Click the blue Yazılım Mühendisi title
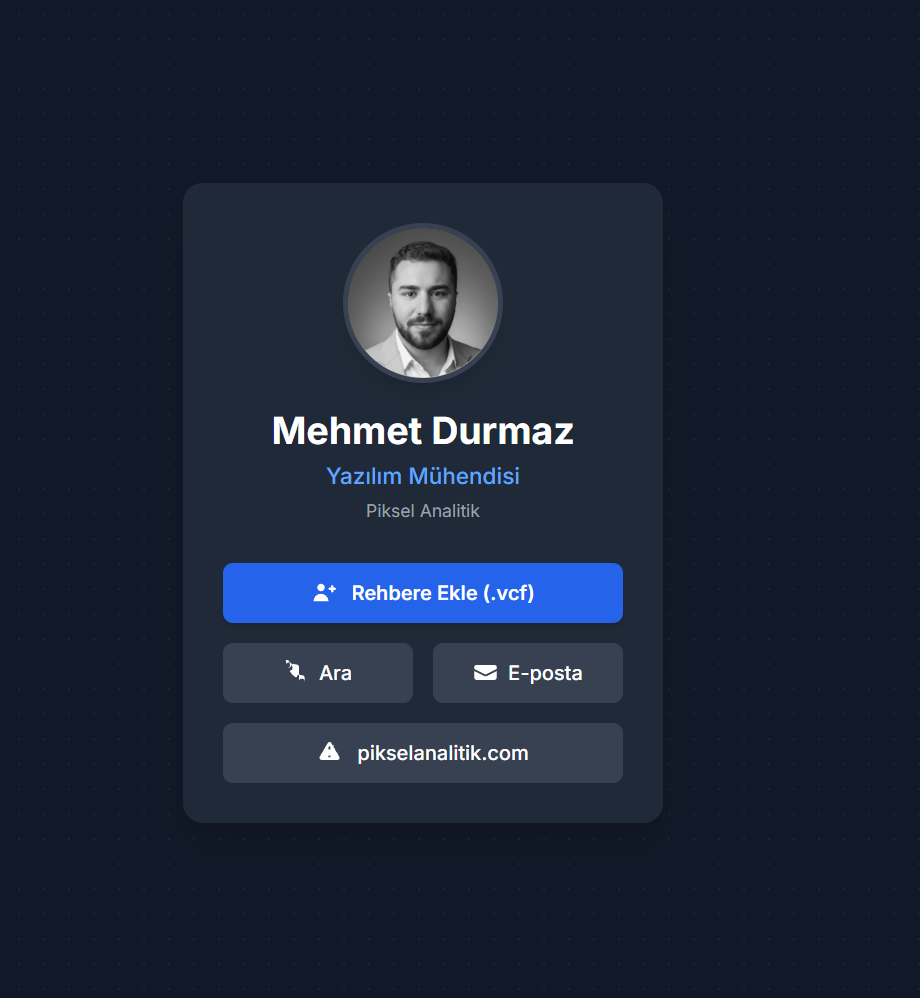 (422, 476)
